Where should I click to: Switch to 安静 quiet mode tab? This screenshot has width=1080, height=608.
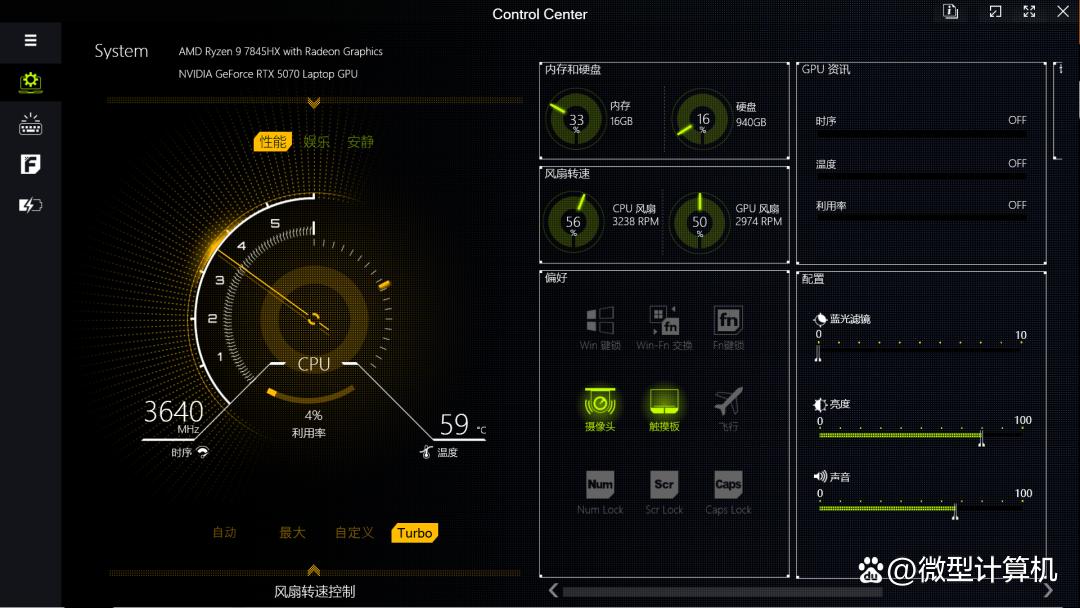360,142
